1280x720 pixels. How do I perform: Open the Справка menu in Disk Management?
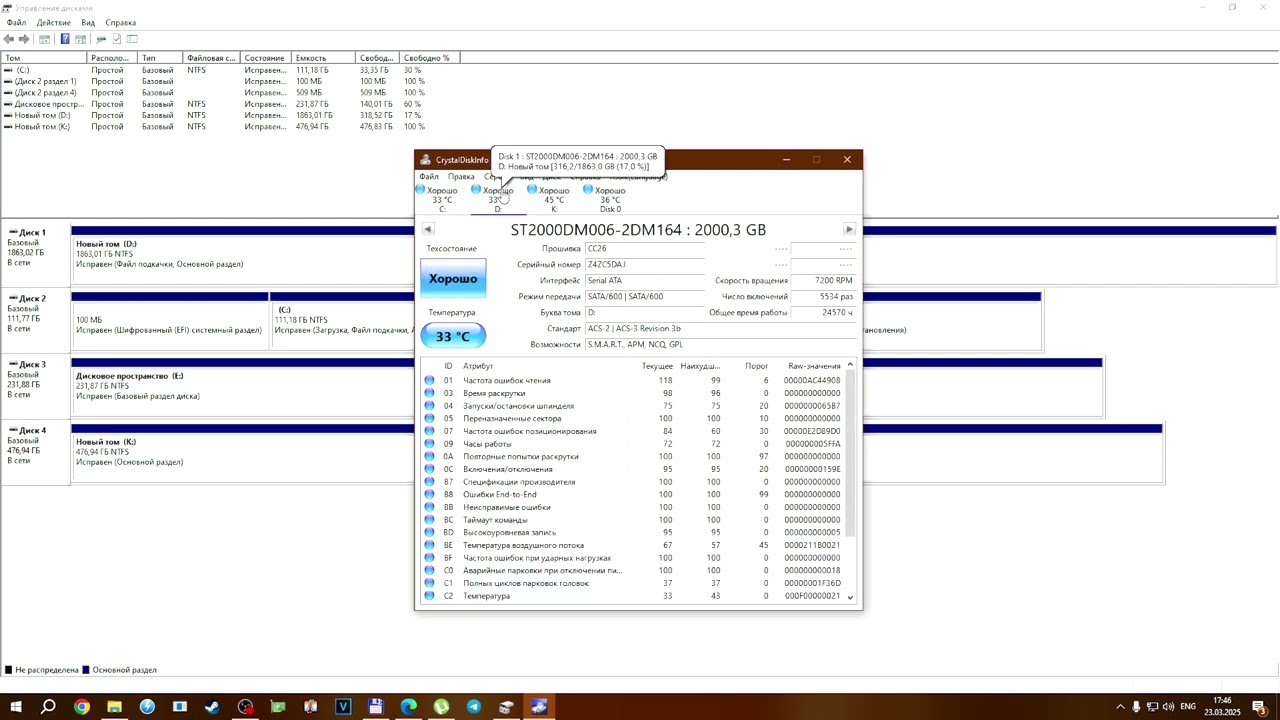120,22
